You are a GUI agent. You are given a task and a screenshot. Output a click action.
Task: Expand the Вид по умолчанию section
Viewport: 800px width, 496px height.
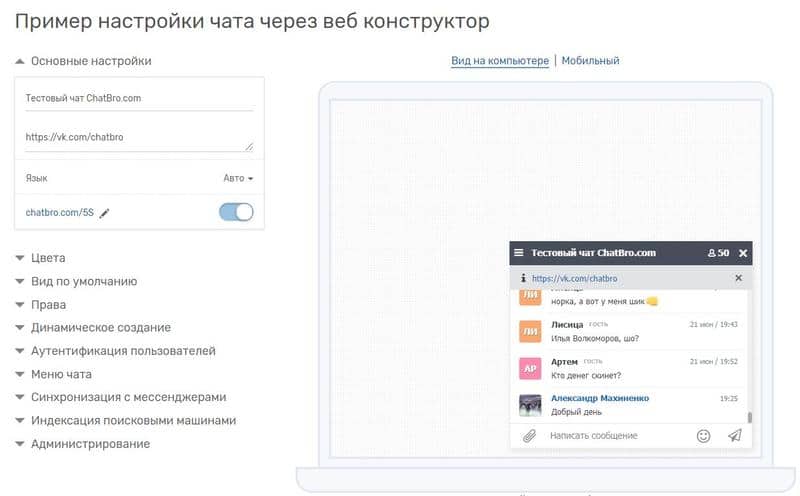[76, 281]
